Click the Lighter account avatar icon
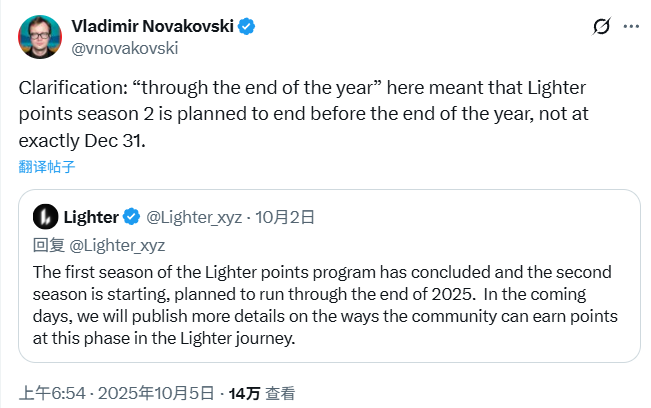Viewport: 651px width, 408px height. (x=45, y=217)
